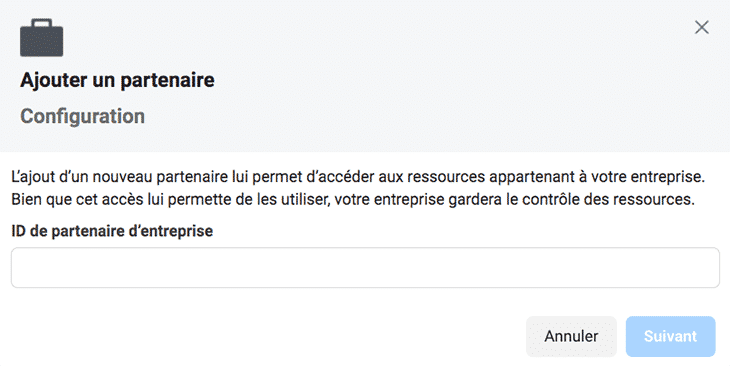Proceed to next step with Suivant
The height and width of the screenshot is (366, 730).
670,336
